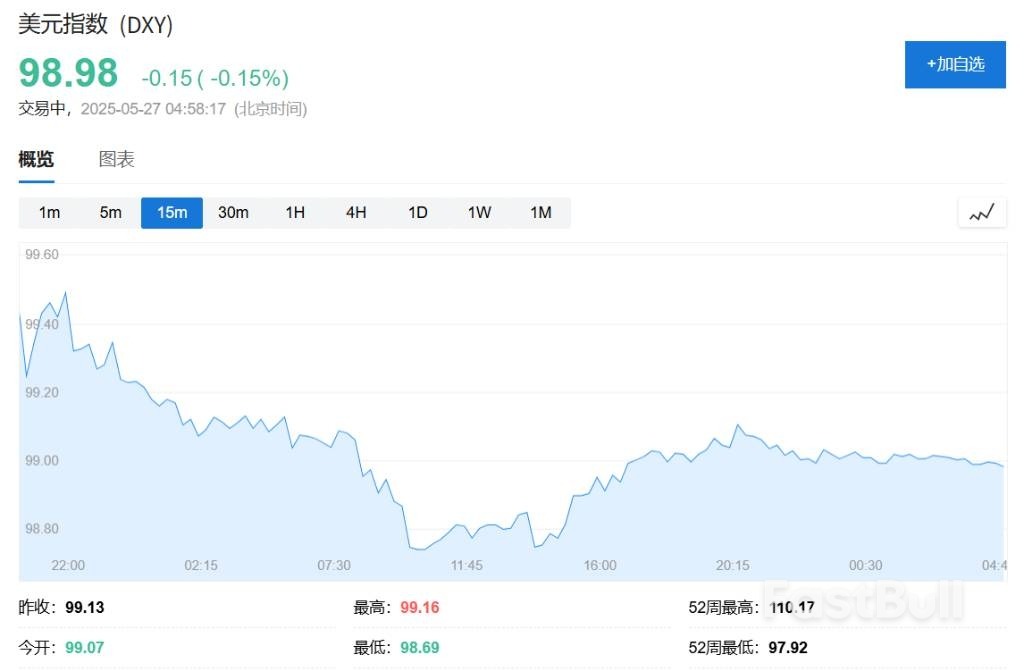This screenshot has height=670, width=1024.
Task: Select the 1W weekly interval
Action: point(479,212)
